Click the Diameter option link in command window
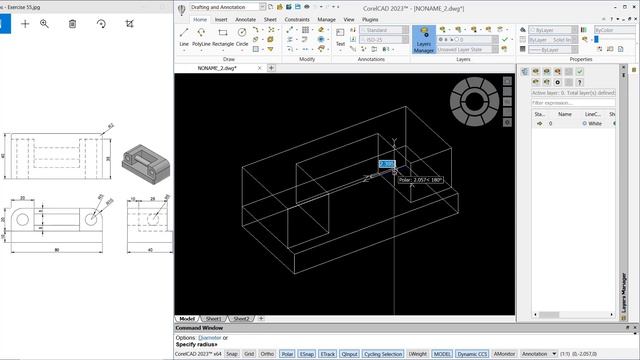640x360 pixels. coord(209,338)
